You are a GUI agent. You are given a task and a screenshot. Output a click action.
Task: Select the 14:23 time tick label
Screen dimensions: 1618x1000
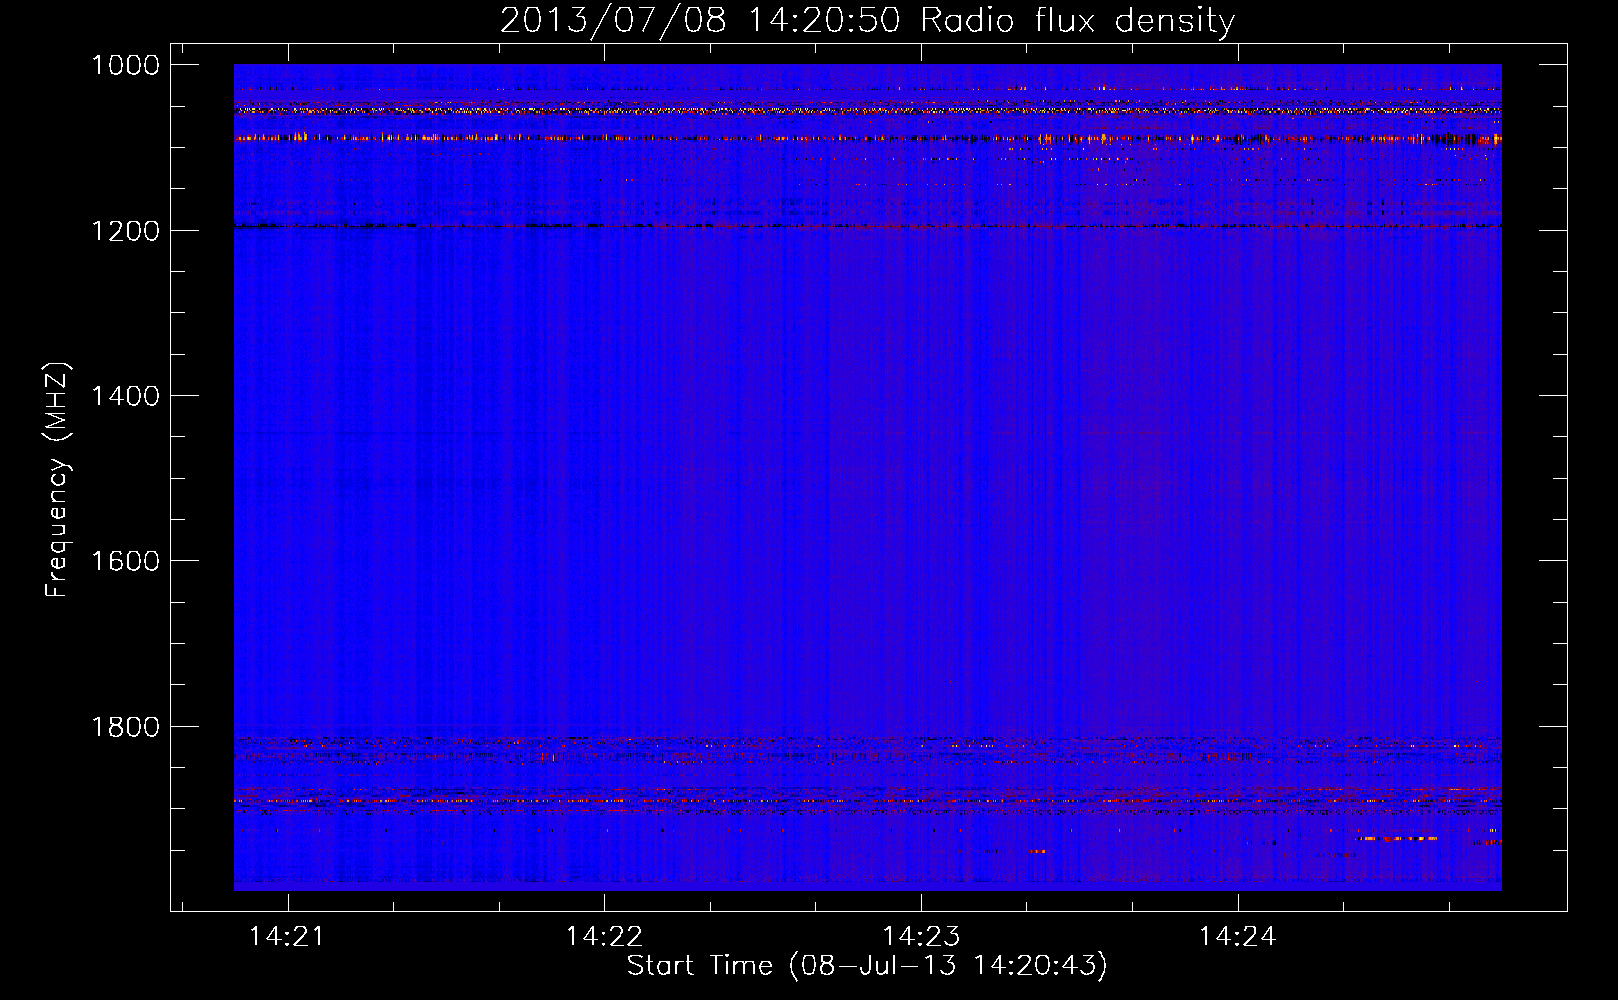921,937
